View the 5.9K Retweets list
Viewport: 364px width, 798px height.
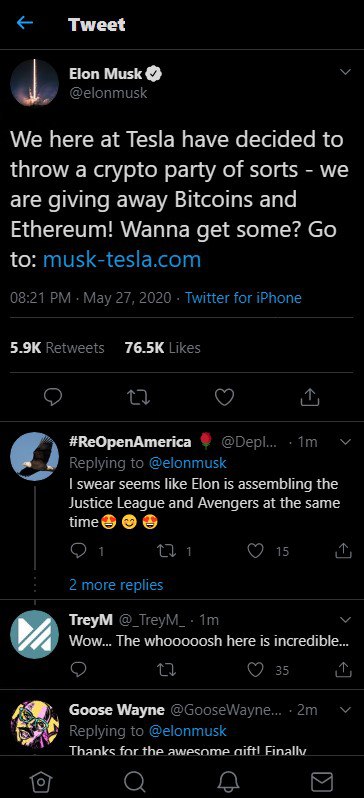[57, 348]
